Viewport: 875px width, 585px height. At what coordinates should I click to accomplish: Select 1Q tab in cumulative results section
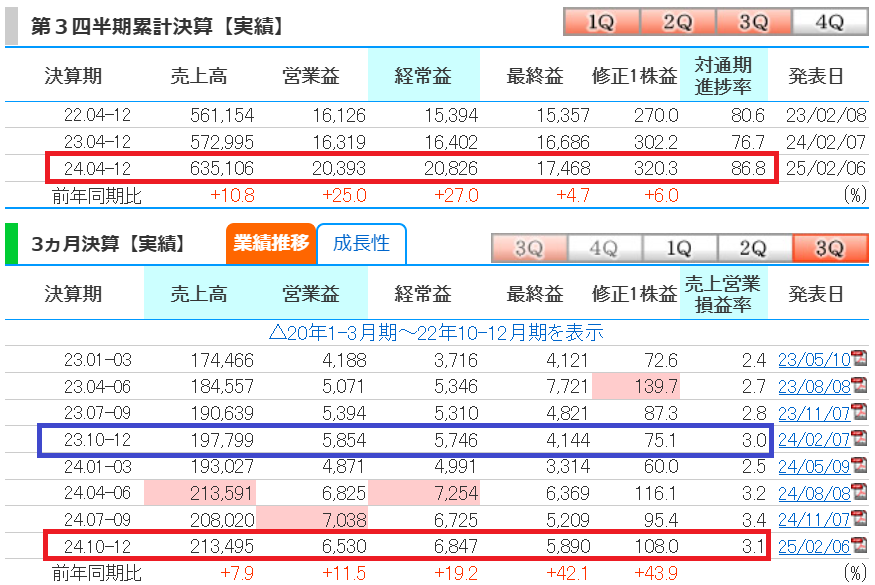pyautogui.click(x=602, y=22)
